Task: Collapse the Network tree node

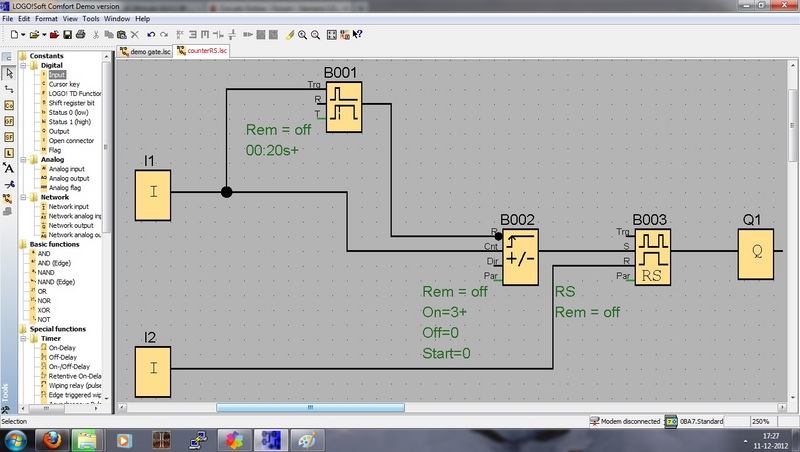Action: coord(23,197)
